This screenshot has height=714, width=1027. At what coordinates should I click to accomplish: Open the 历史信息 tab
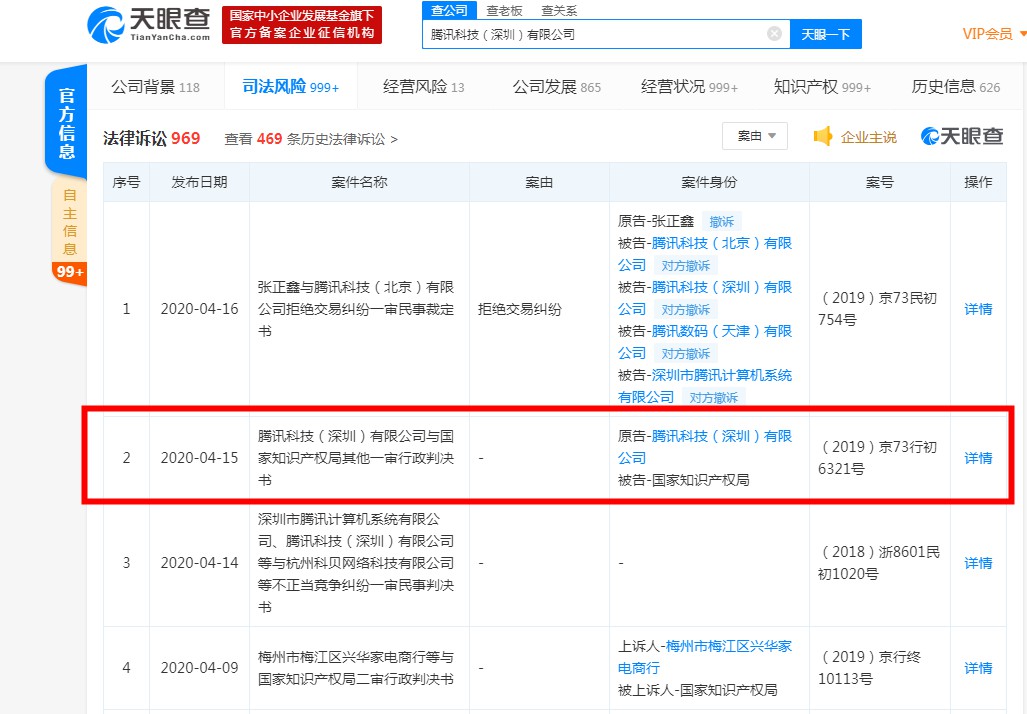[x=956, y=86]
